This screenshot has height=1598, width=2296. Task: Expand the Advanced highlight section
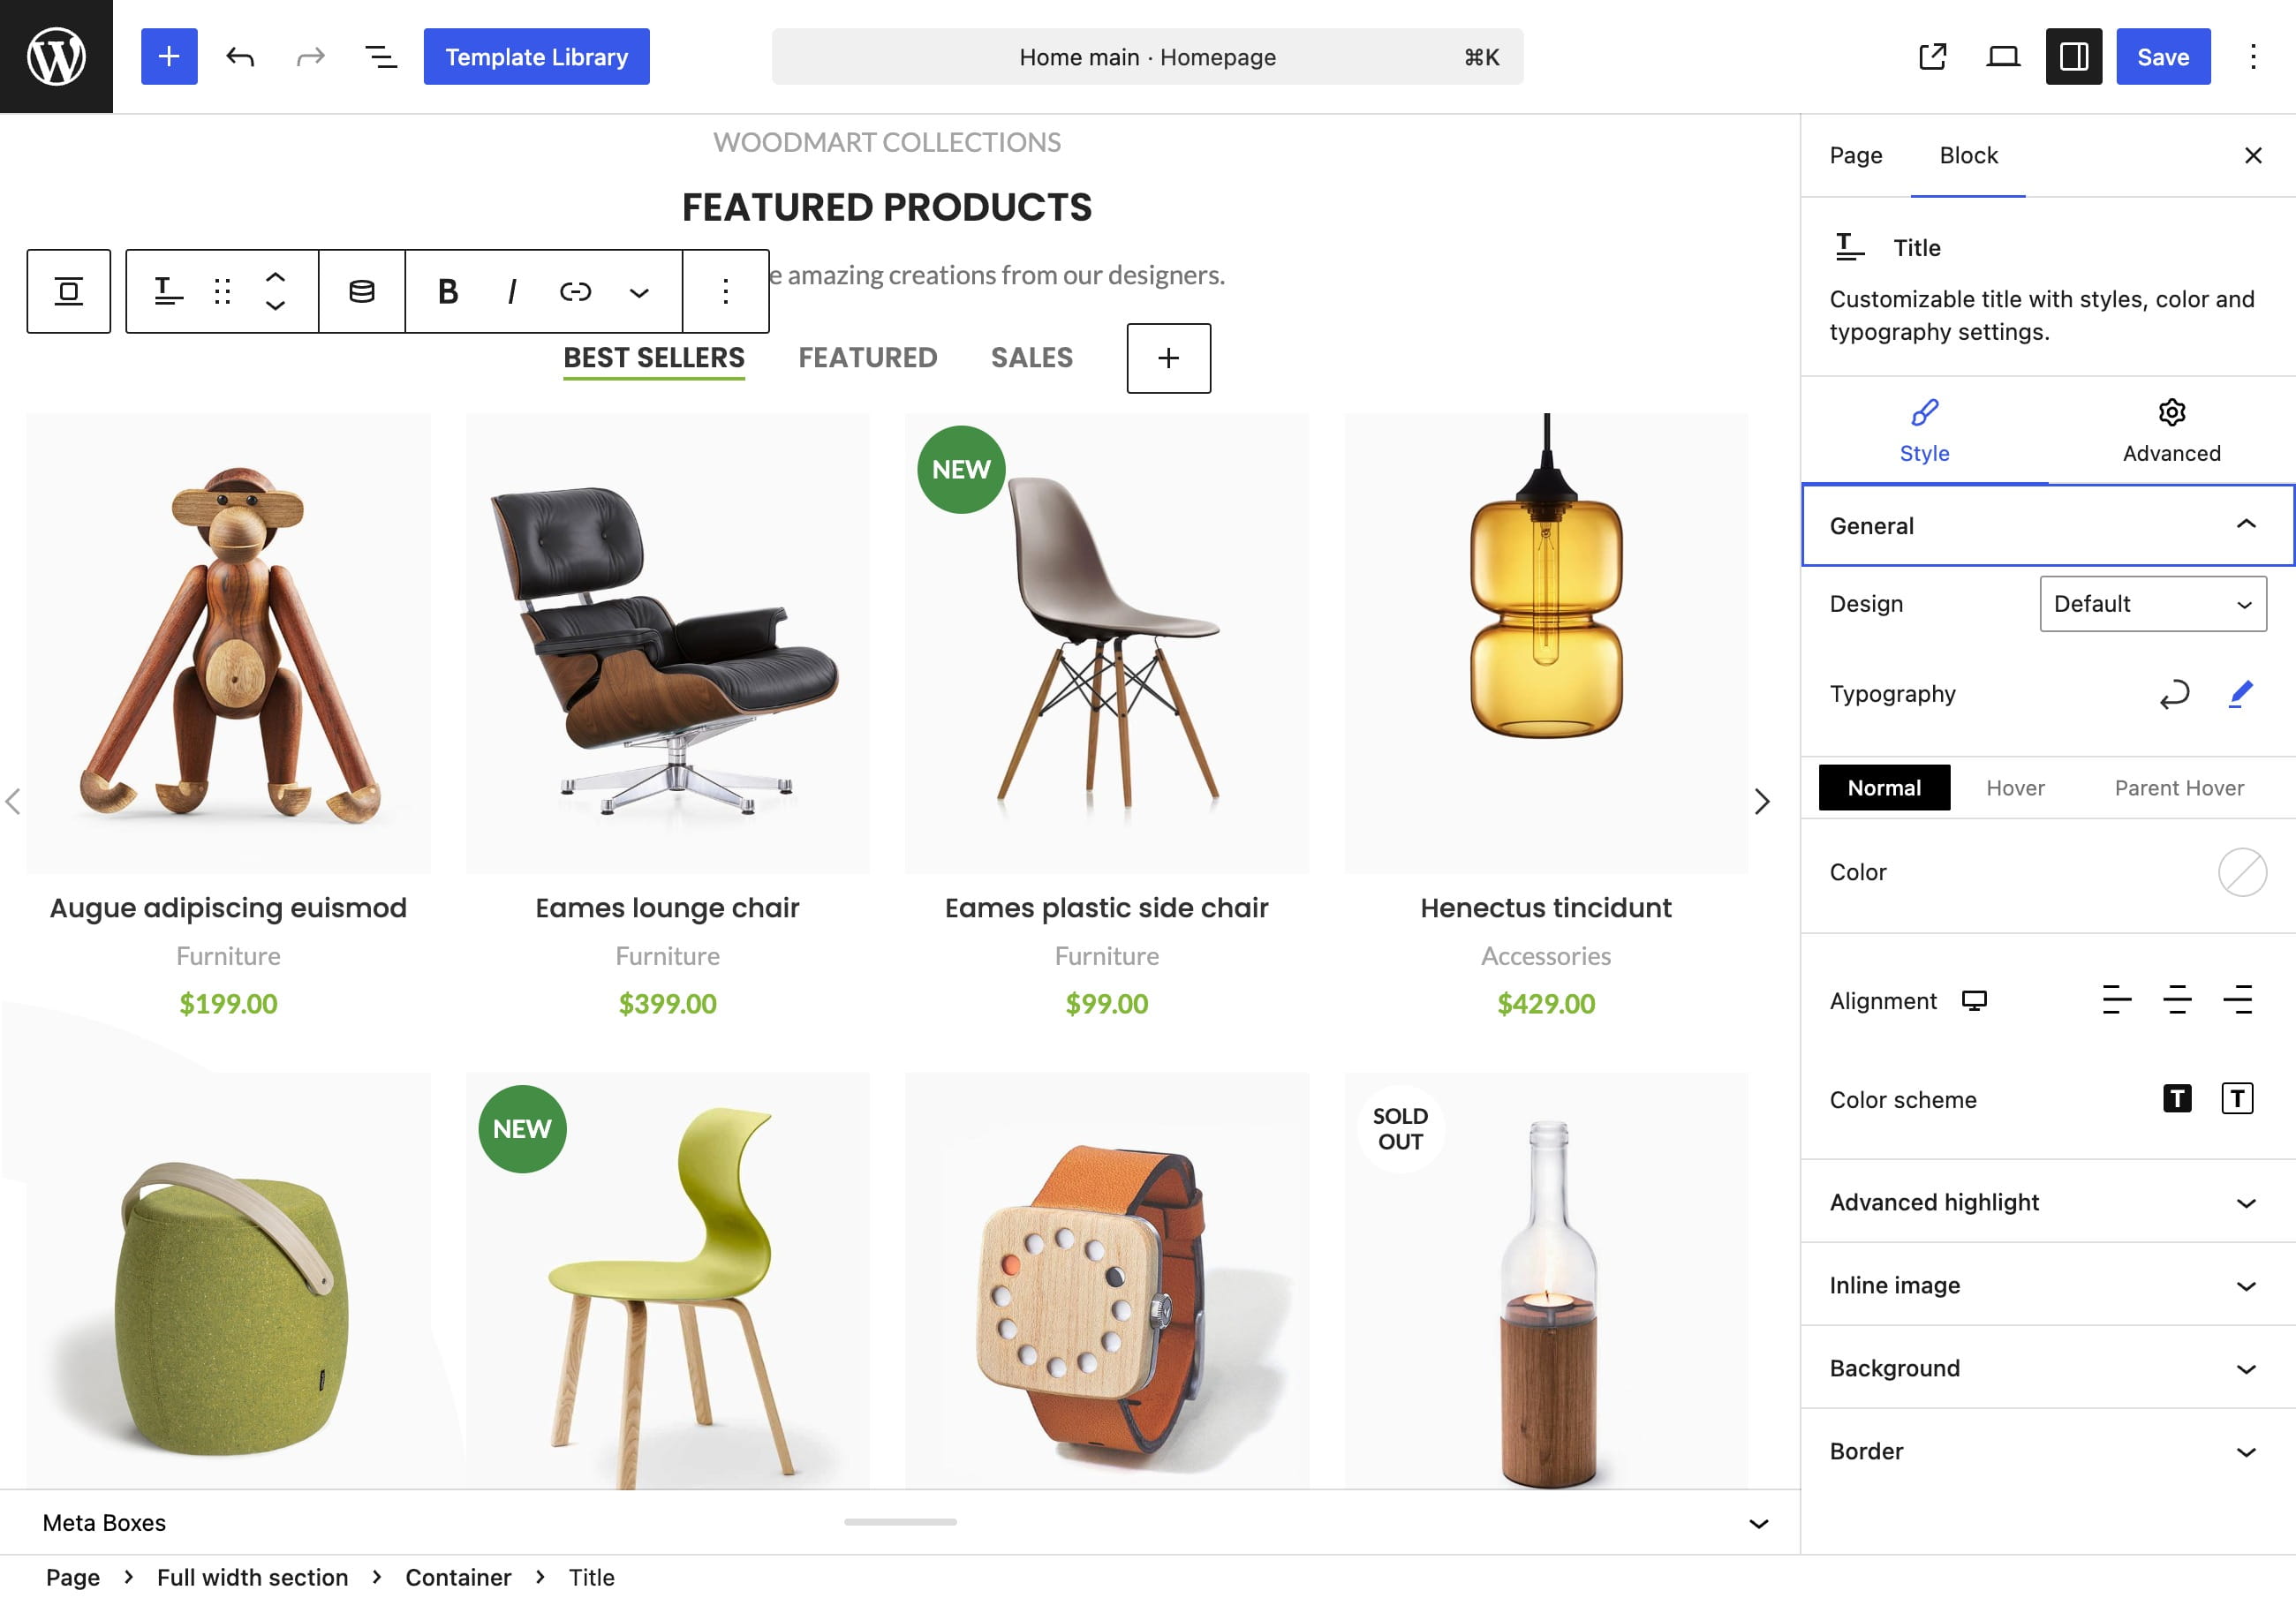point(2047,1202)
